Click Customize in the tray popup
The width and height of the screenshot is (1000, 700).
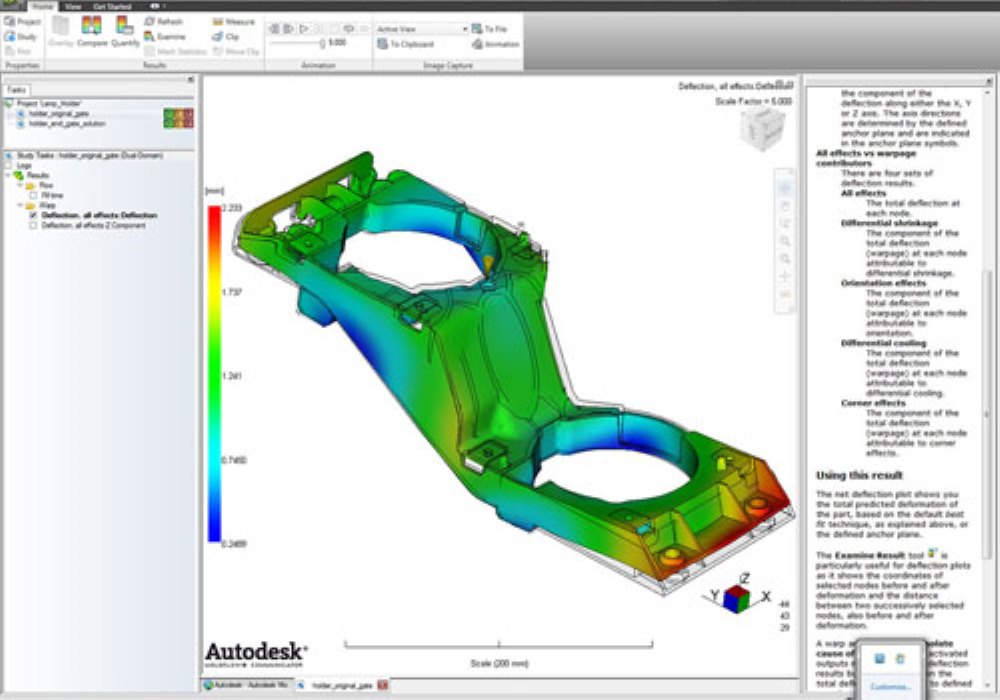click(x=888, y=687)
